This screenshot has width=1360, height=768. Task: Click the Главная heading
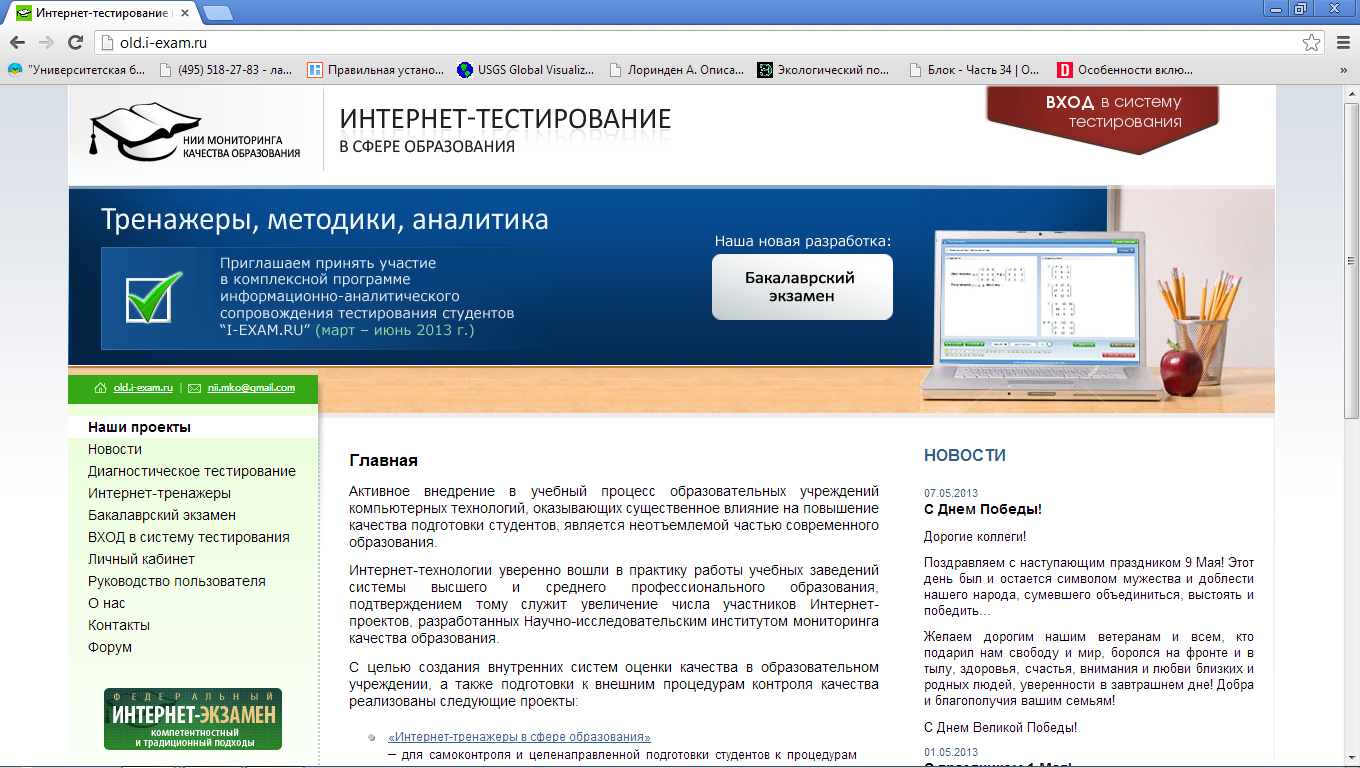coord(383,460)
